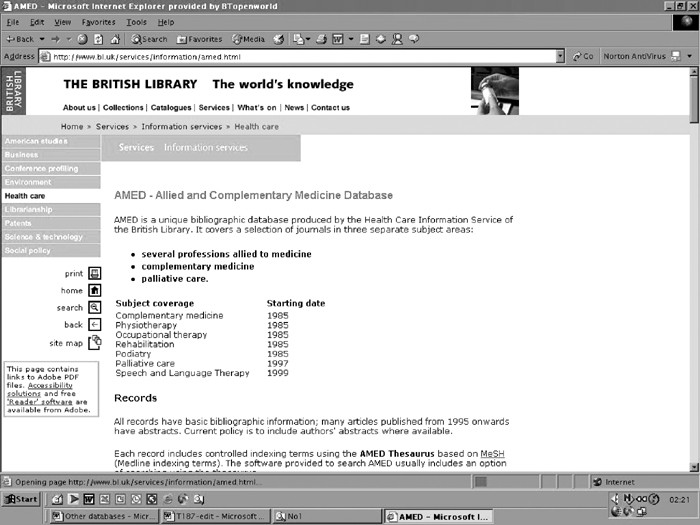Click the Go button beside the address bar
This screenshot has height=525, width=700.
point(583,56)
